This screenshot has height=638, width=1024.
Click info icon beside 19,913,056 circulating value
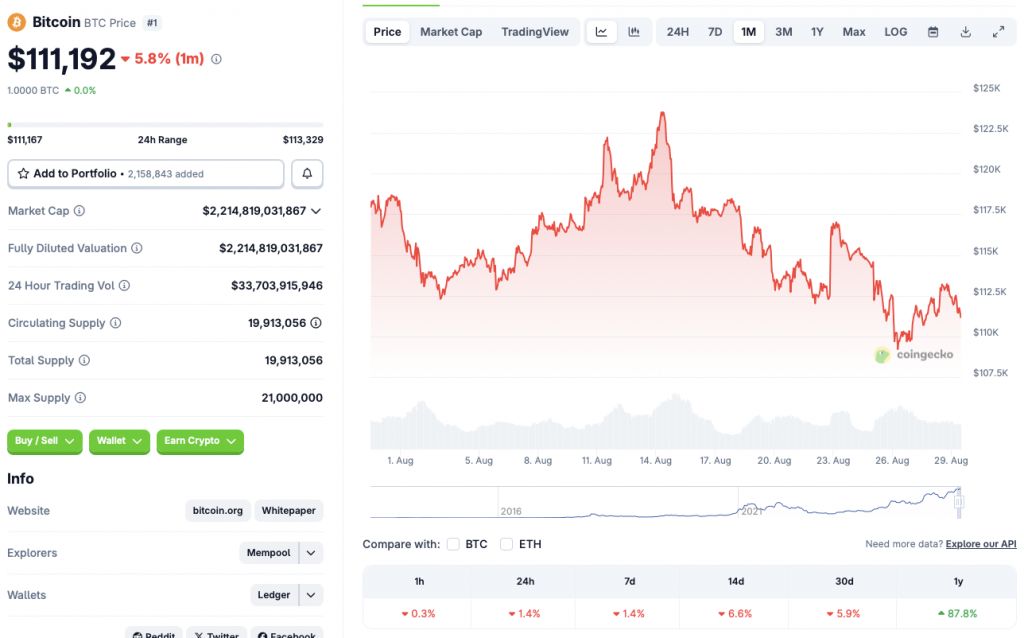316,323
